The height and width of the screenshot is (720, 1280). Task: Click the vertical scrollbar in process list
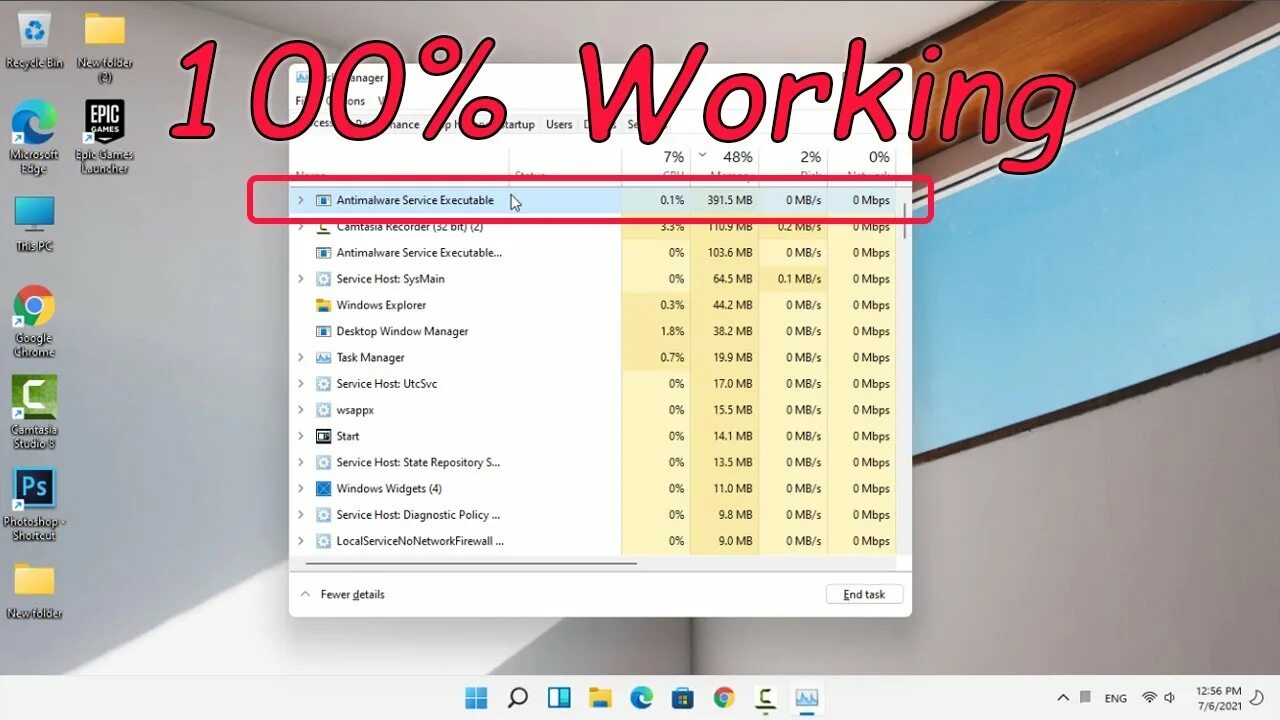click(x=905, y=222)
